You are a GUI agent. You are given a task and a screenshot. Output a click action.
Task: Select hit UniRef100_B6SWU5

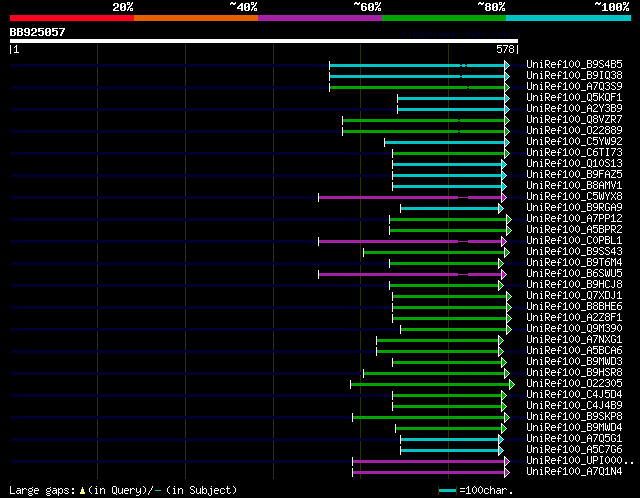[x=574, y=274]
